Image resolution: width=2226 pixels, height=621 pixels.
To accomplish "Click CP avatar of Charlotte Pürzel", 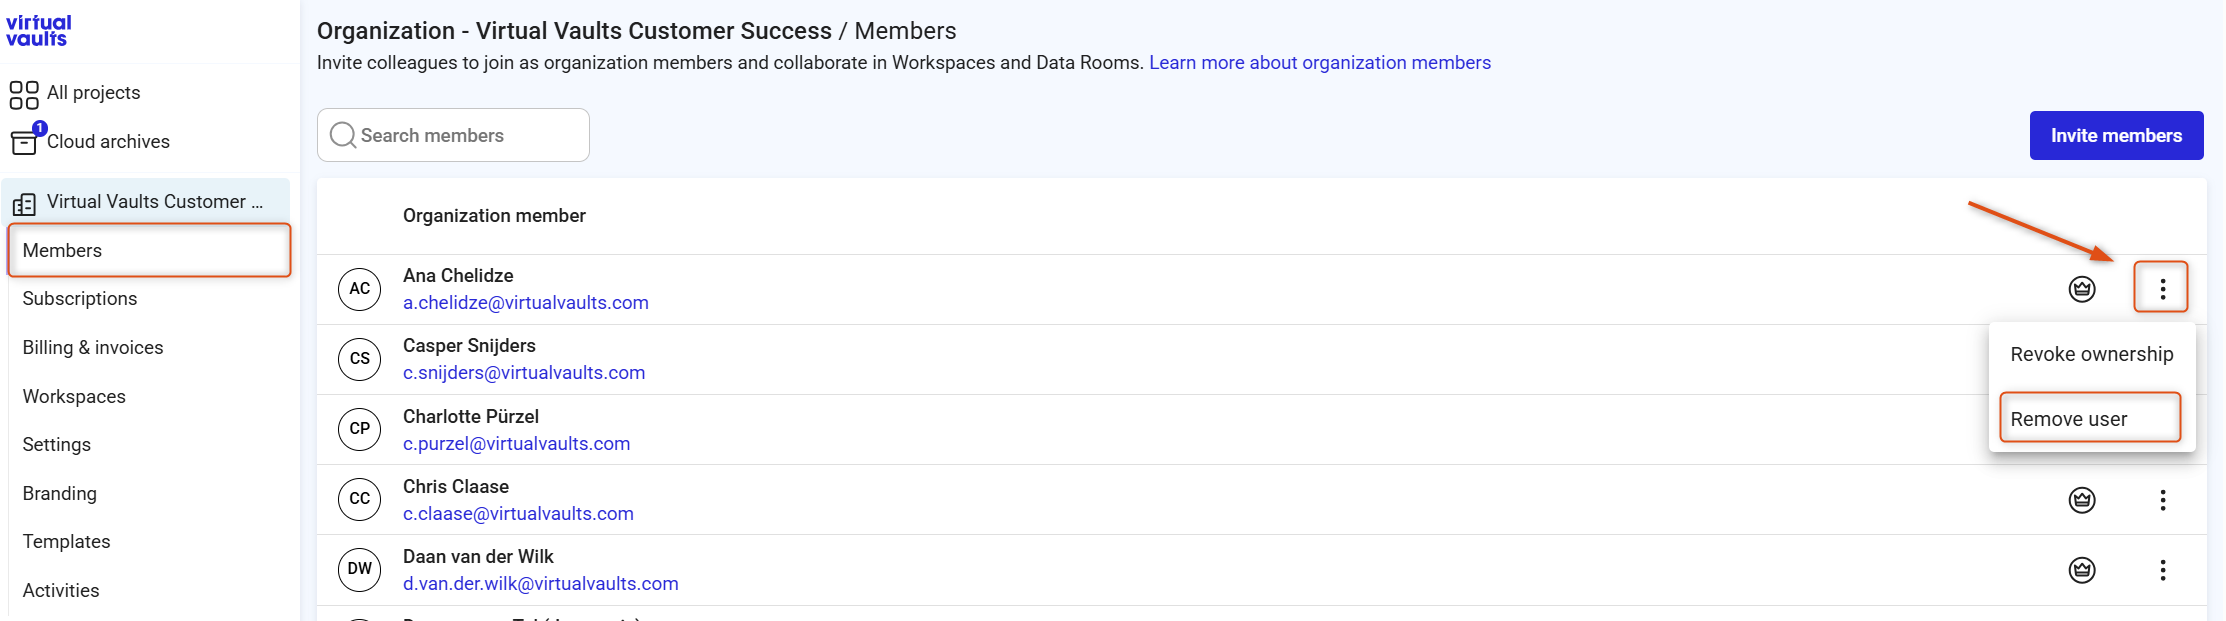I will click(360, 429).
